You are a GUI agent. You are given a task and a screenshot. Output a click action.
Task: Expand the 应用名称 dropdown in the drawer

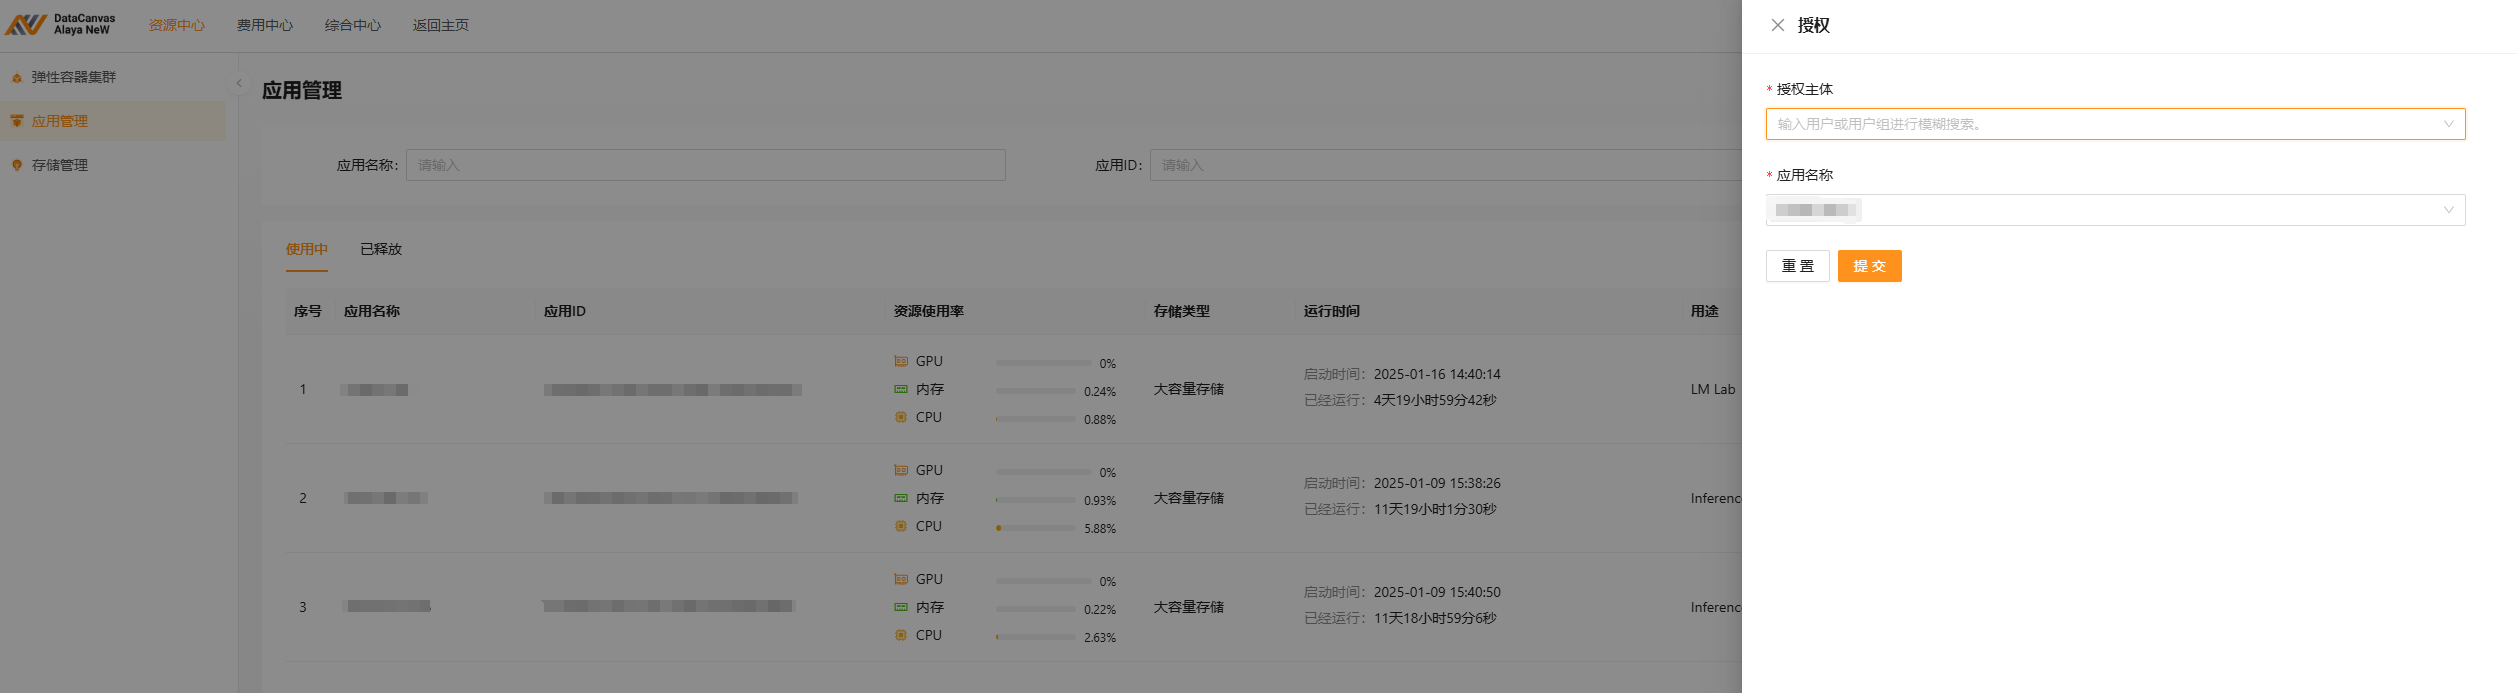point(2448,210)
